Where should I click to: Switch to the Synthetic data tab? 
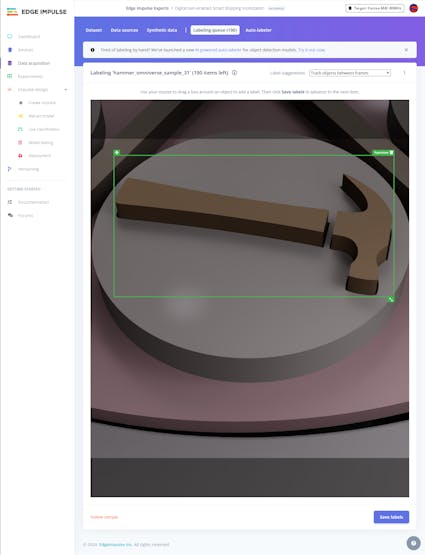[162, 30]
